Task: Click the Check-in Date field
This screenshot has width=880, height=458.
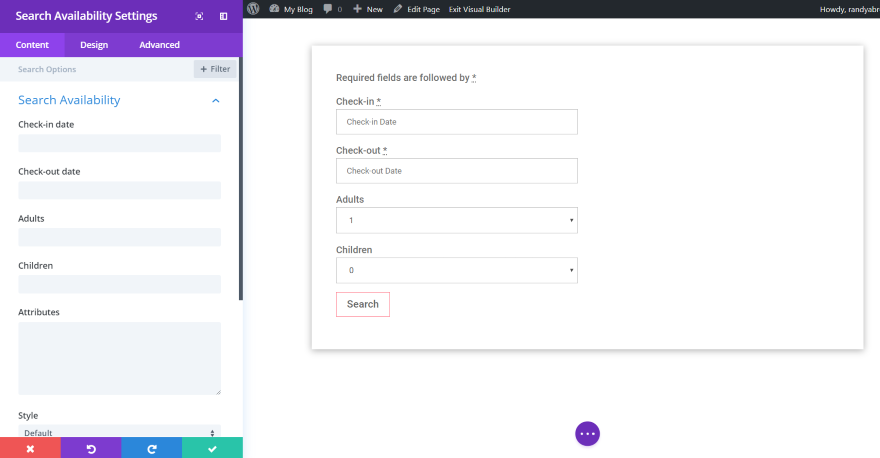Action: [x=457, y=122]
